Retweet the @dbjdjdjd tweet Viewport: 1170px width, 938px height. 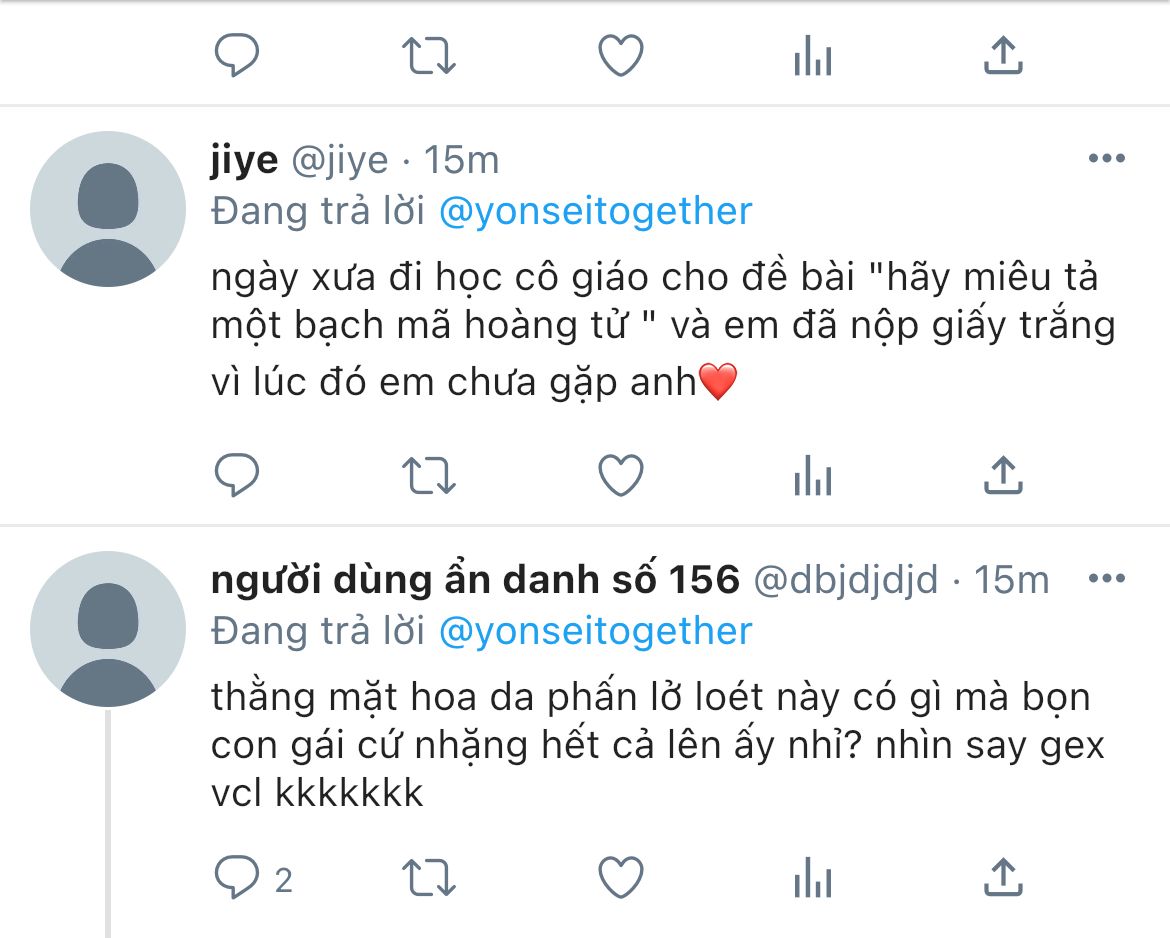click(x=428, y=878)
